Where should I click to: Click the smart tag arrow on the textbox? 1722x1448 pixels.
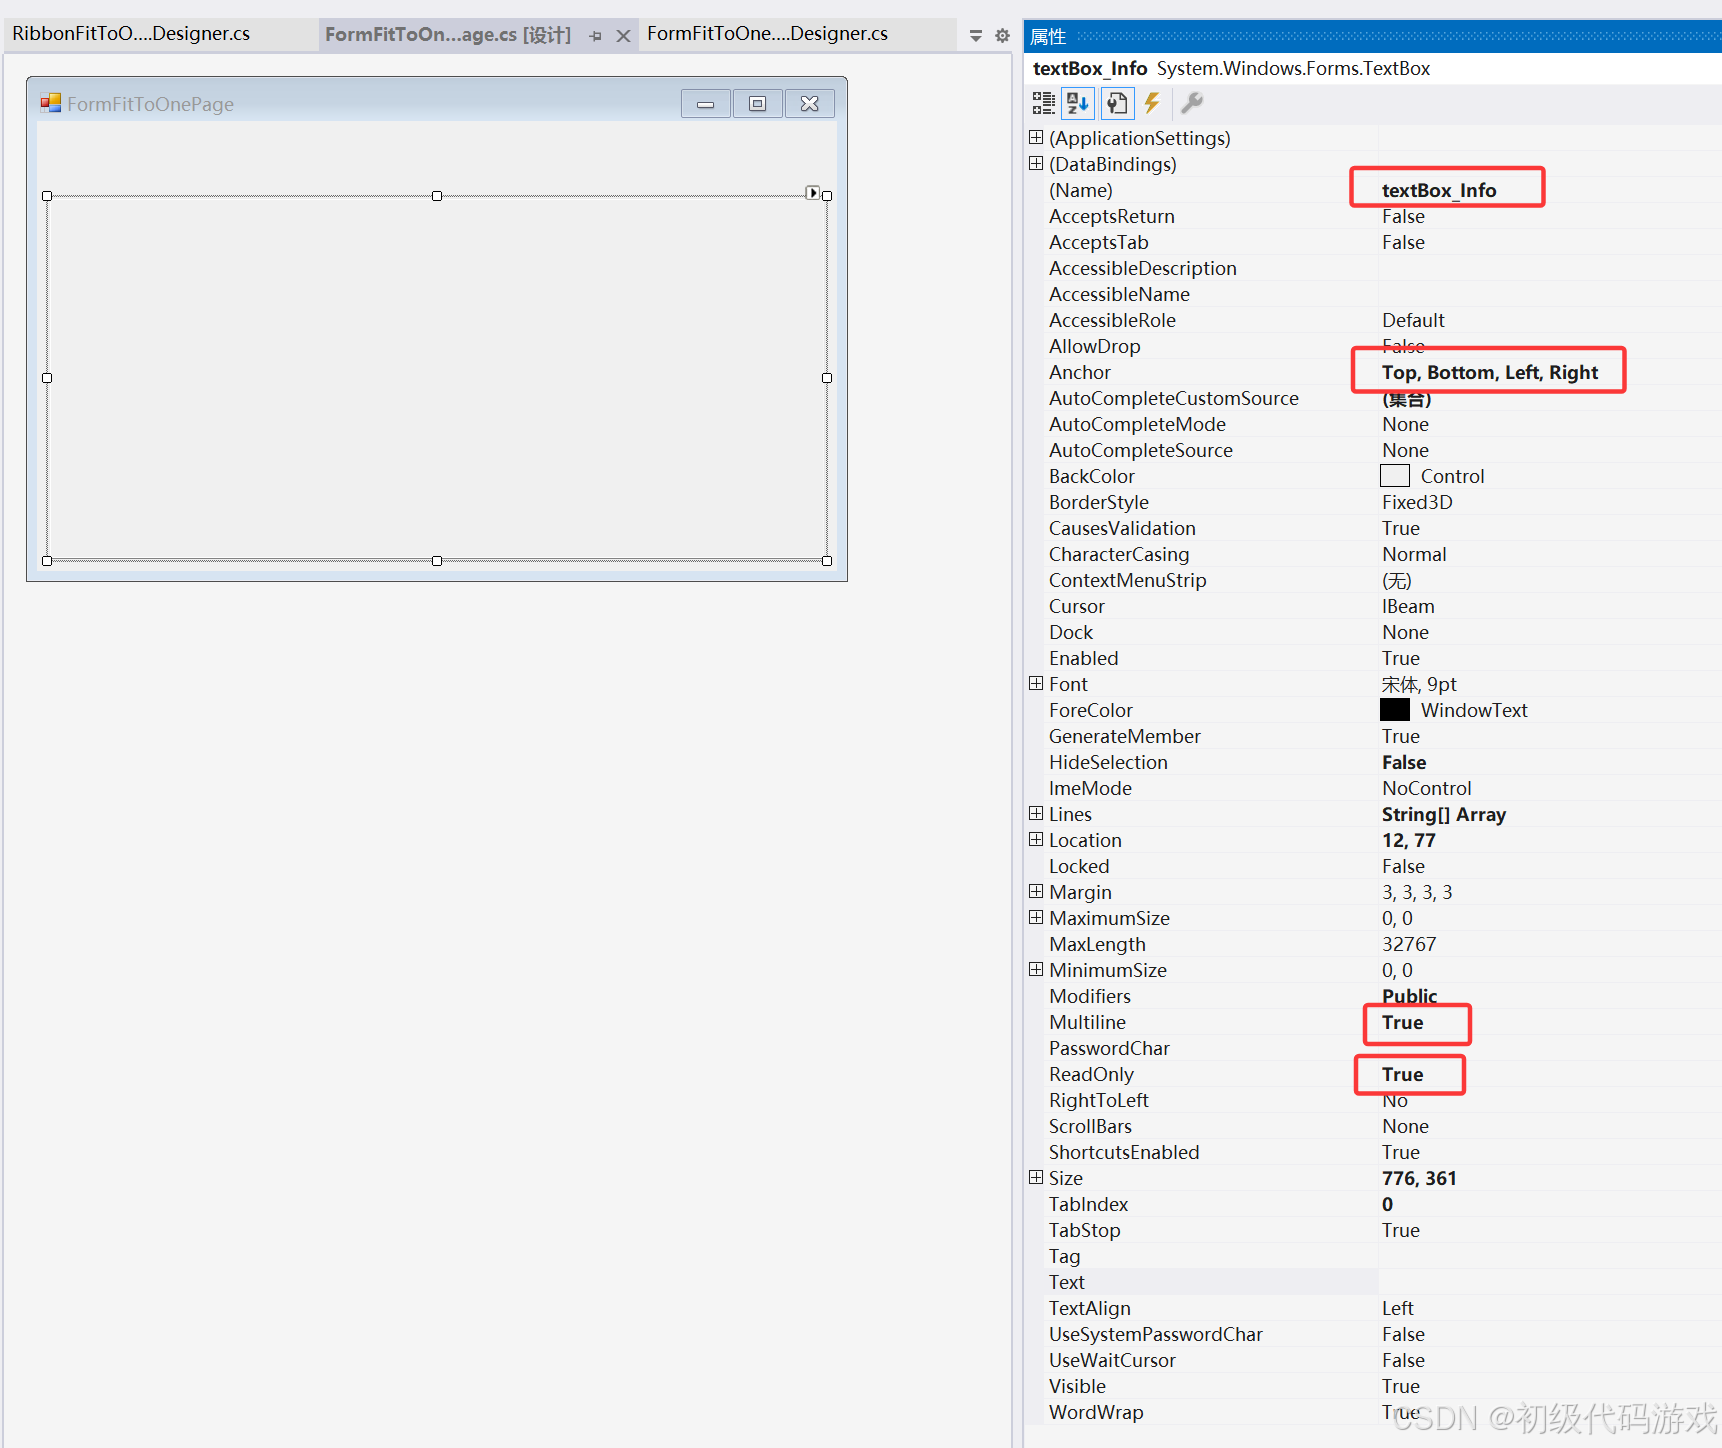pyautogui.click(x=812, y=192)
